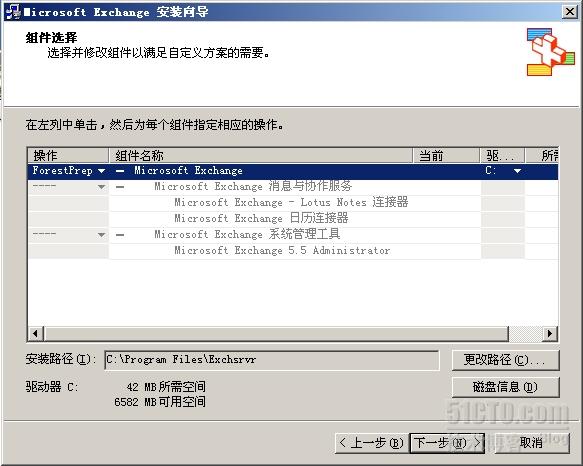Proceed with 下一步(N) button
This screenshot has width=583, height=466.
tap(447, 443)
